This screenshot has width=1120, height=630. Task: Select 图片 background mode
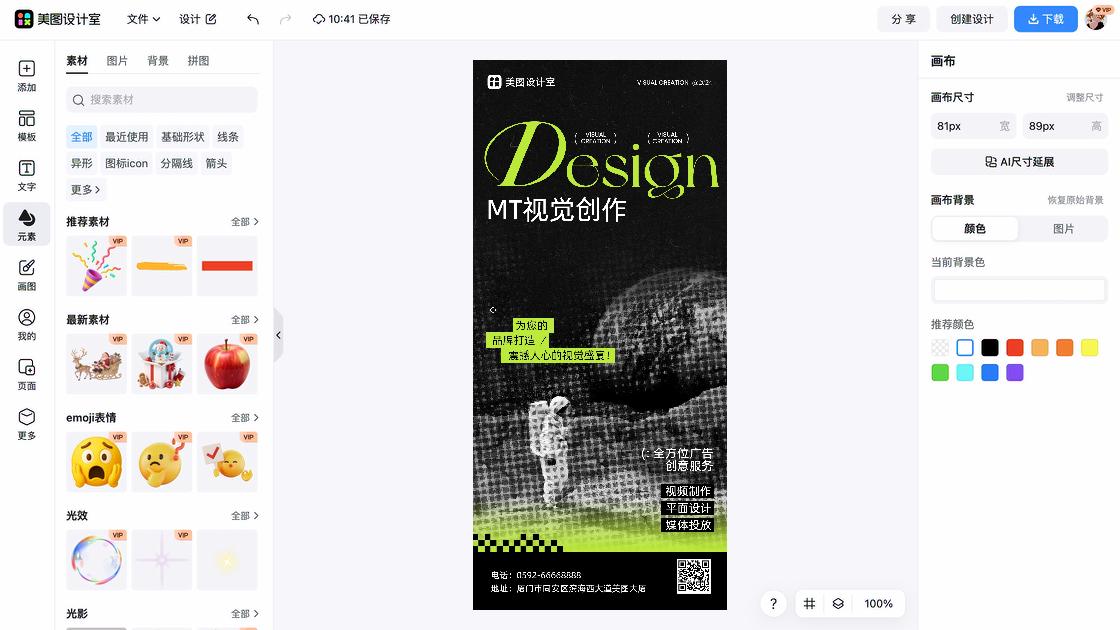pyautogui.click(x=1064, y=229)
